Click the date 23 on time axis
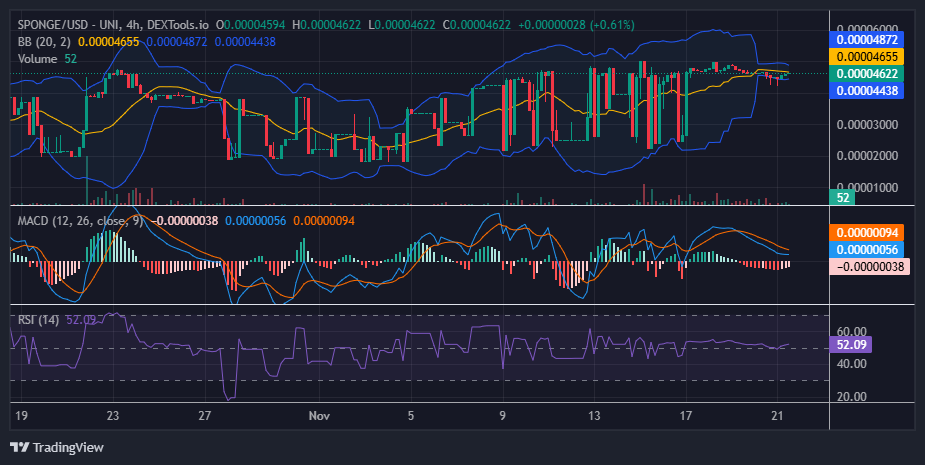Image resolution: width=925 pixels, height=465 pixels. tap(113, 415)
